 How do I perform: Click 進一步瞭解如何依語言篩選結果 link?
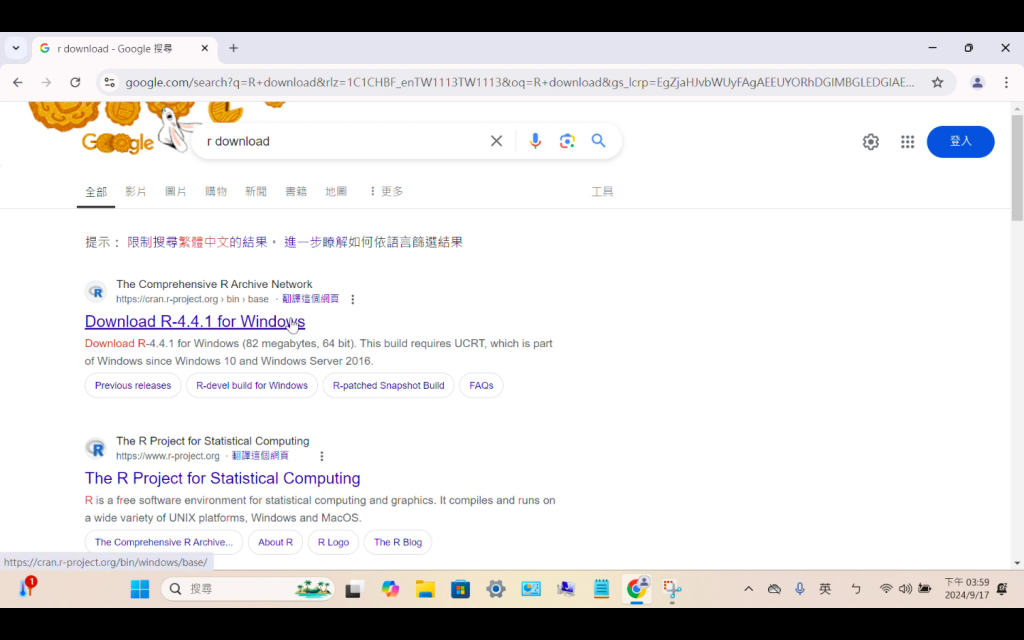coord(373,242)
